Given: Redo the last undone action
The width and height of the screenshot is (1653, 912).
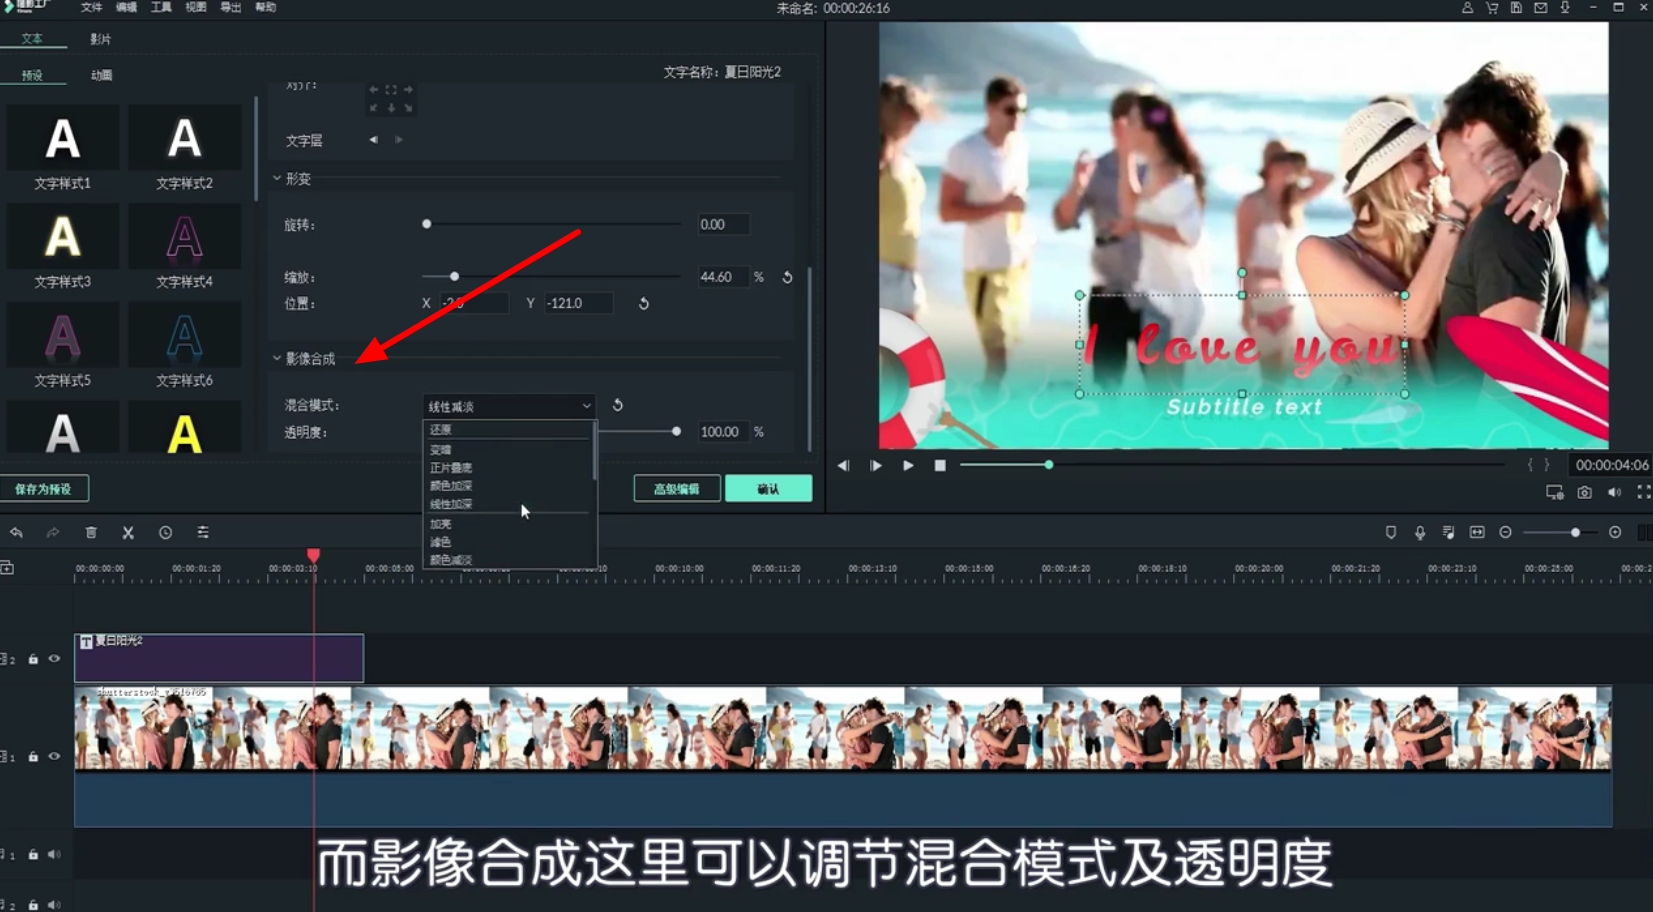Looking at the screenshot, I should (53, 533).
